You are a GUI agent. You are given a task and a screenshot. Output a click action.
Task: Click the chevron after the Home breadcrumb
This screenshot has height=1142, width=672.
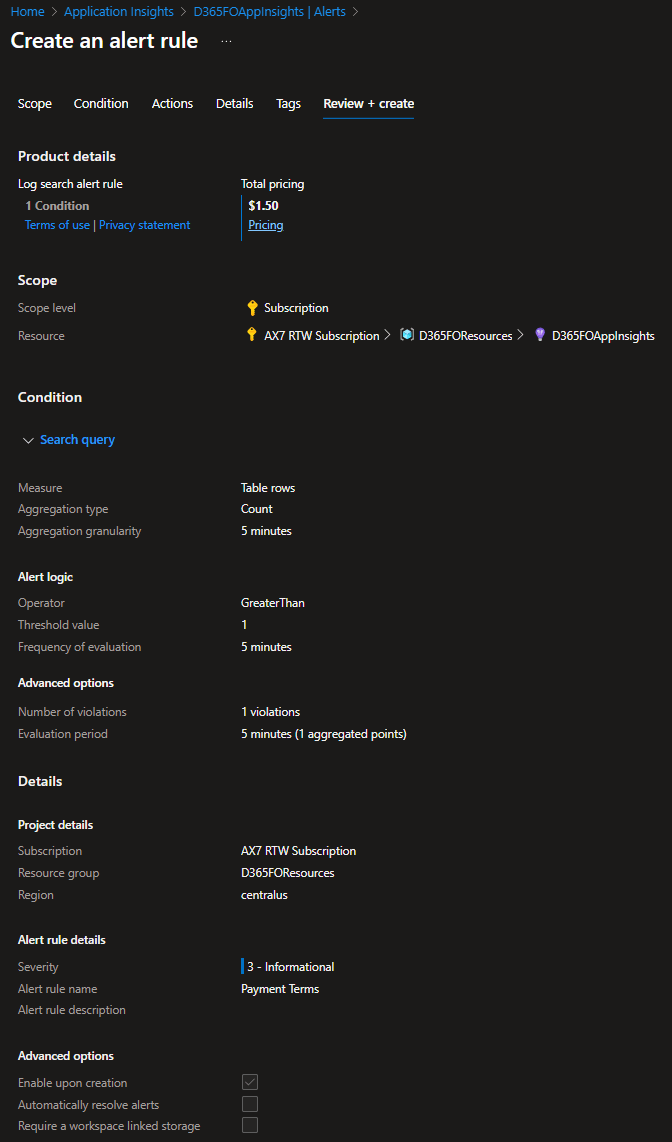tap(54, 12)
